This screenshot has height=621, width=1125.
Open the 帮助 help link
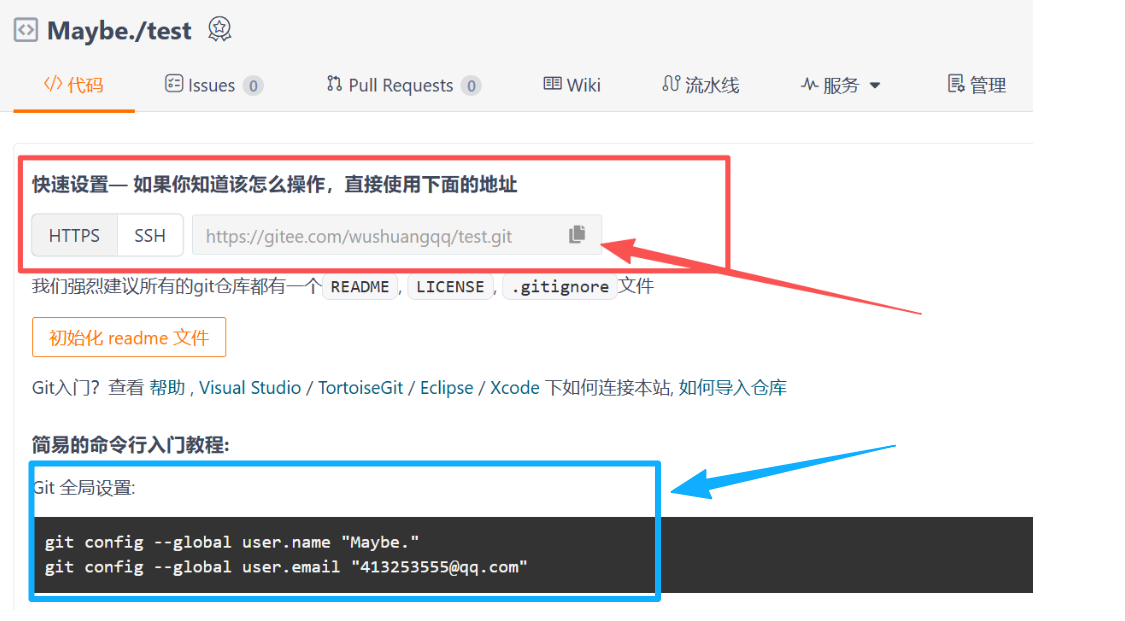pos(167,388)
